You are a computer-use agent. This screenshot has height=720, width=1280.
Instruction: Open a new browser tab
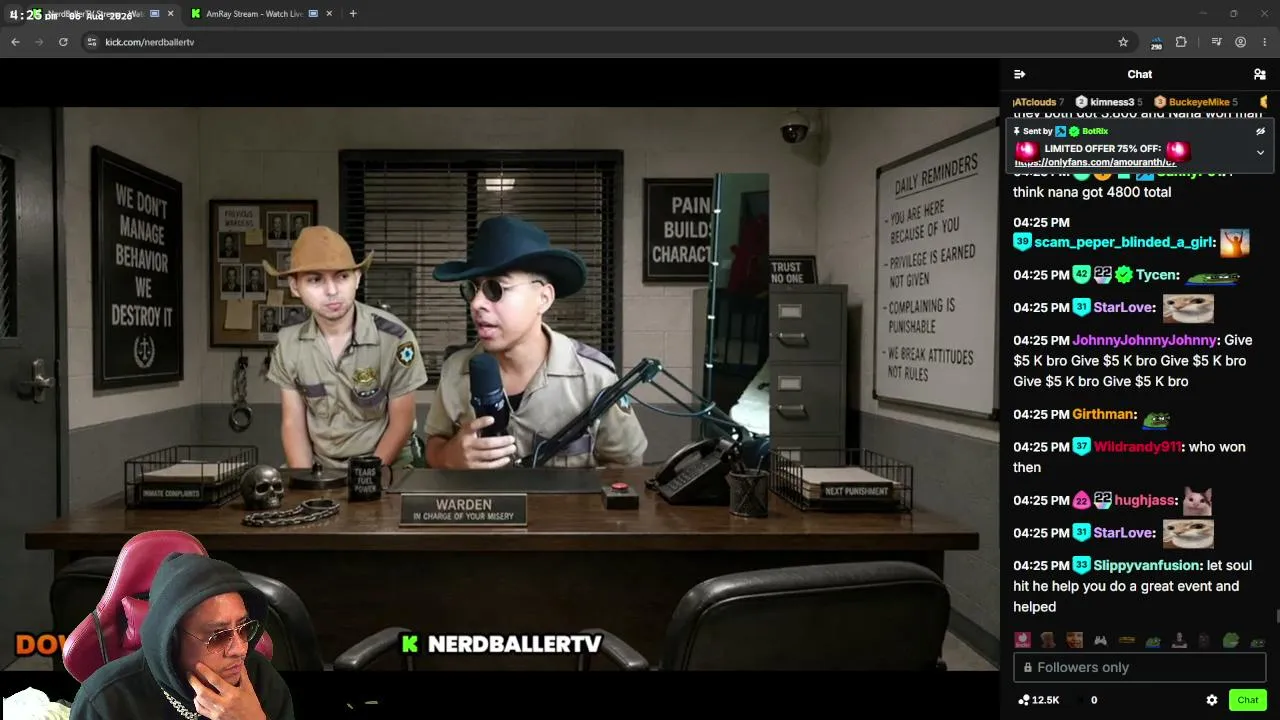(x=353, y=14)
